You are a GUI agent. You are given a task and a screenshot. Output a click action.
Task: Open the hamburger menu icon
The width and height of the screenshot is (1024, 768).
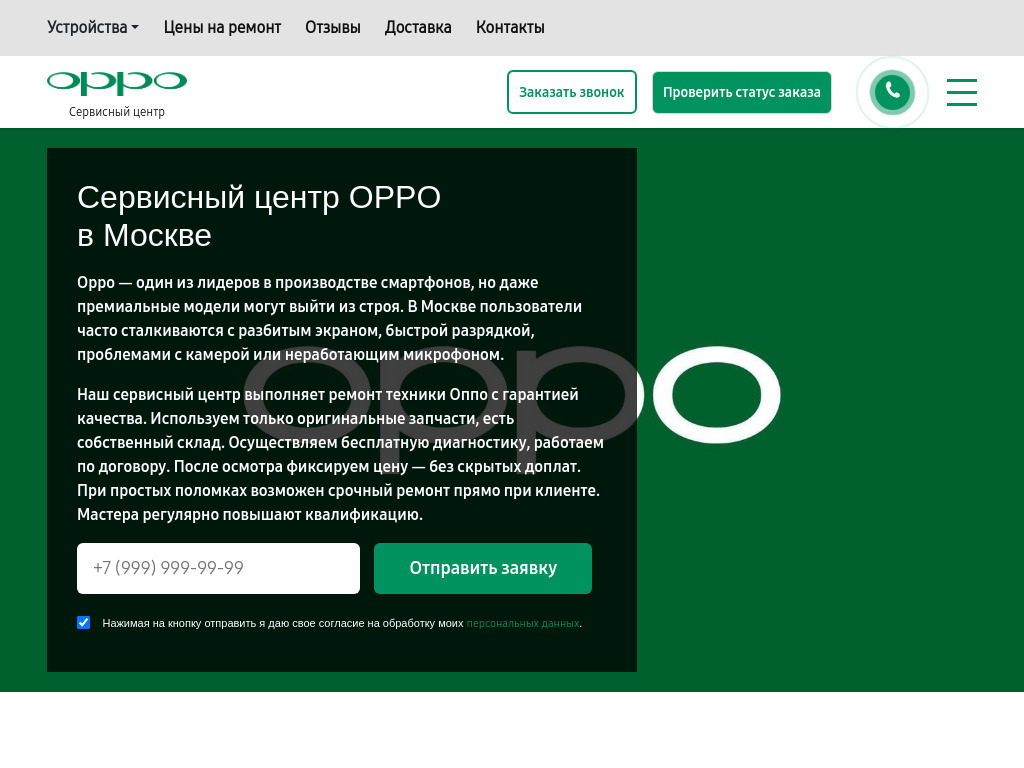[961, 92]
